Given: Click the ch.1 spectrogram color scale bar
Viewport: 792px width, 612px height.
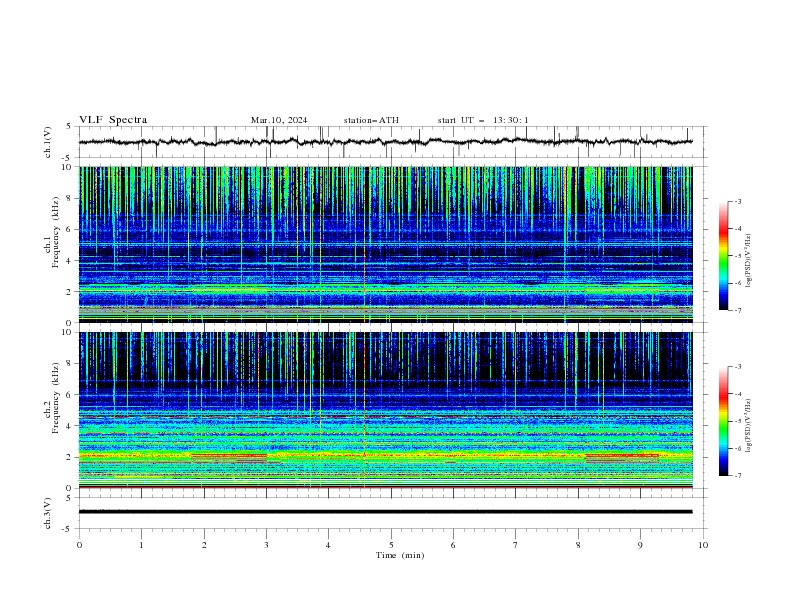Looking at the screenshot, I should [x=724, y=256].
